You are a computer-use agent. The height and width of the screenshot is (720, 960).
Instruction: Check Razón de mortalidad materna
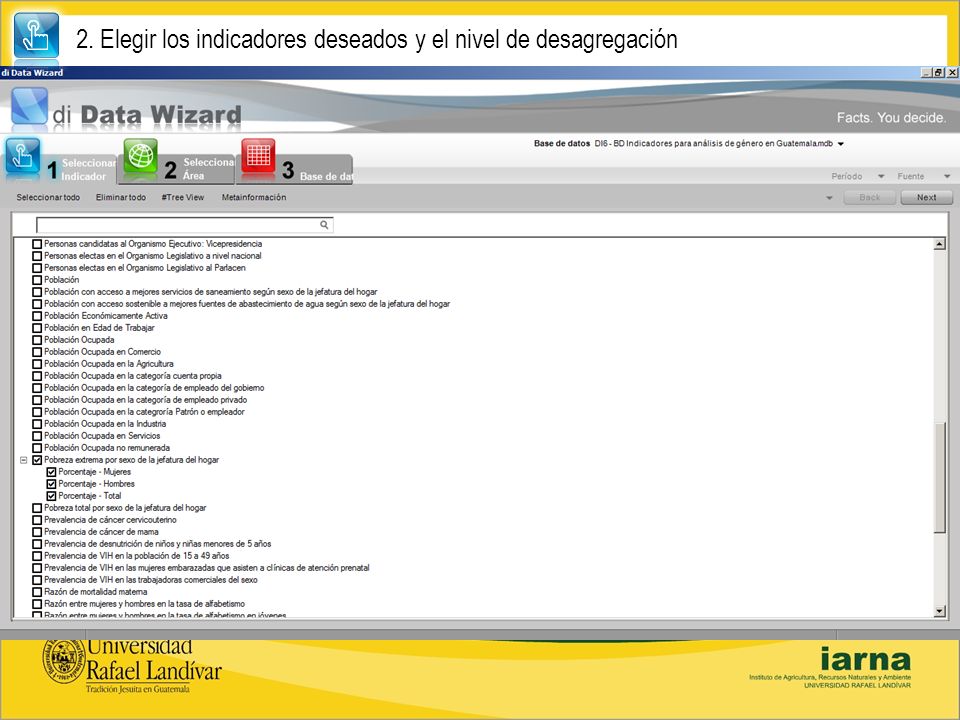pos(37,592)
